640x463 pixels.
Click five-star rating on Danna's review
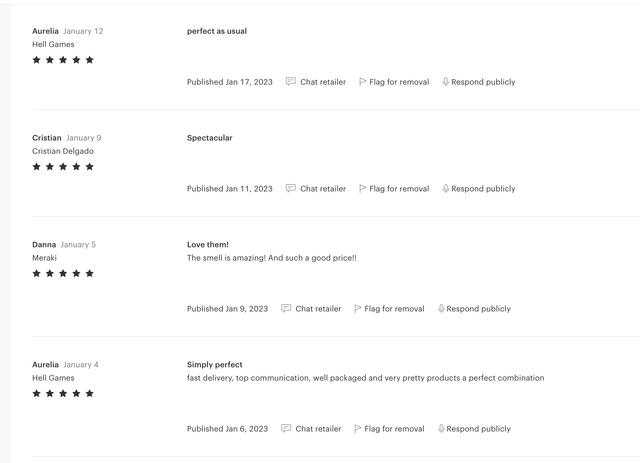pyautogui.click(x=63, y=273)
